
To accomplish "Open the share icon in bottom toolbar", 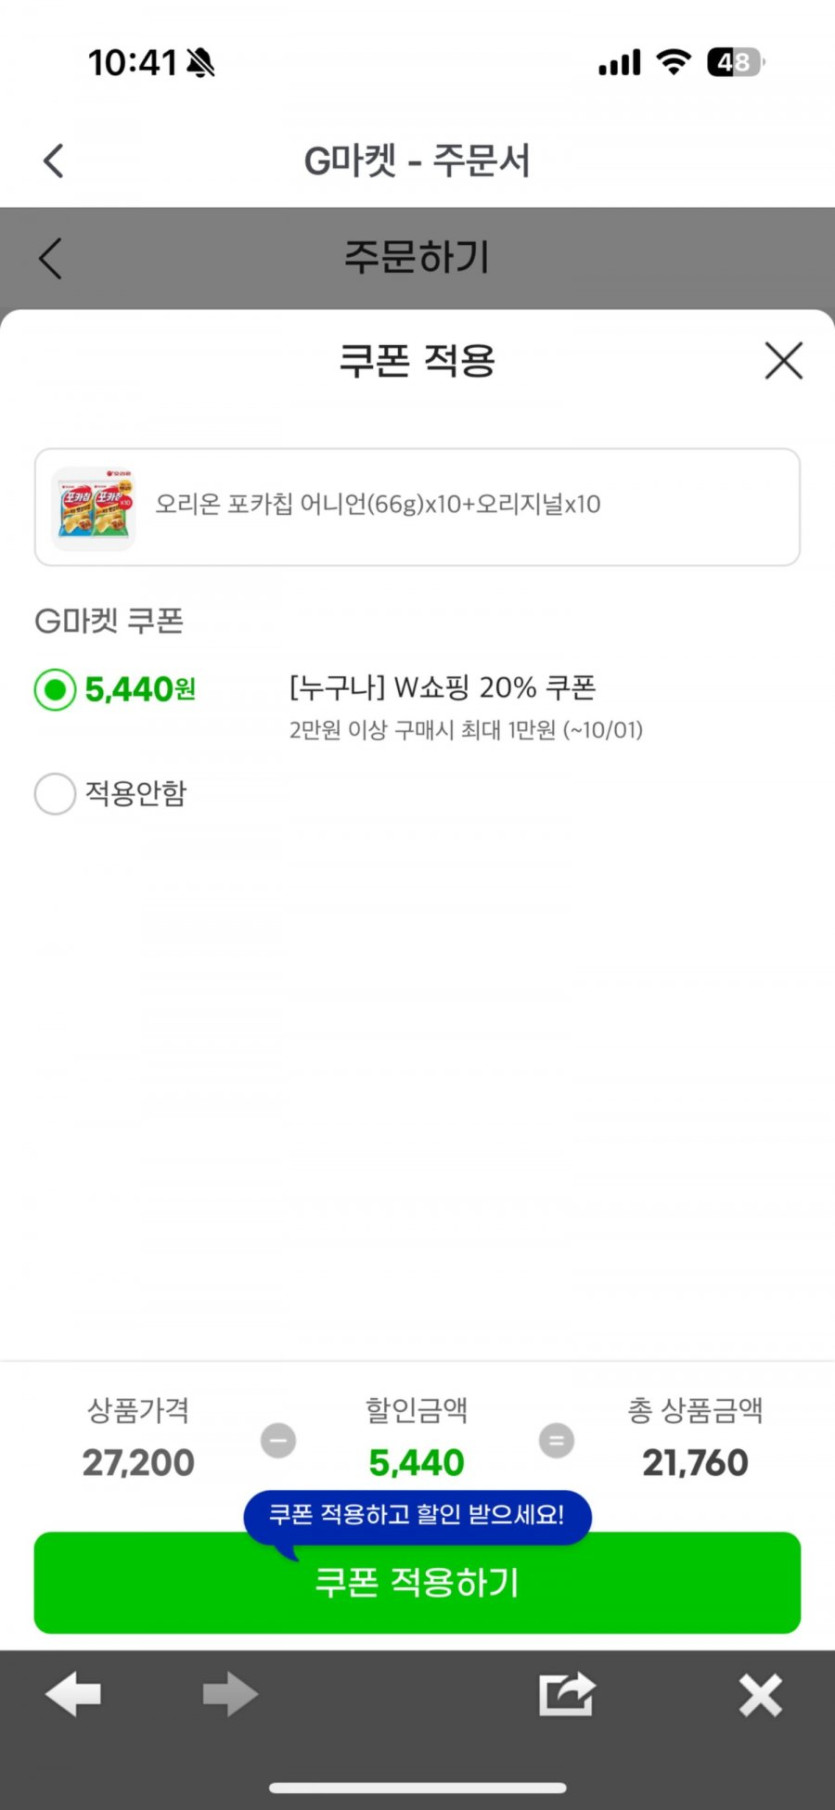I will [x=566, y=1695].
